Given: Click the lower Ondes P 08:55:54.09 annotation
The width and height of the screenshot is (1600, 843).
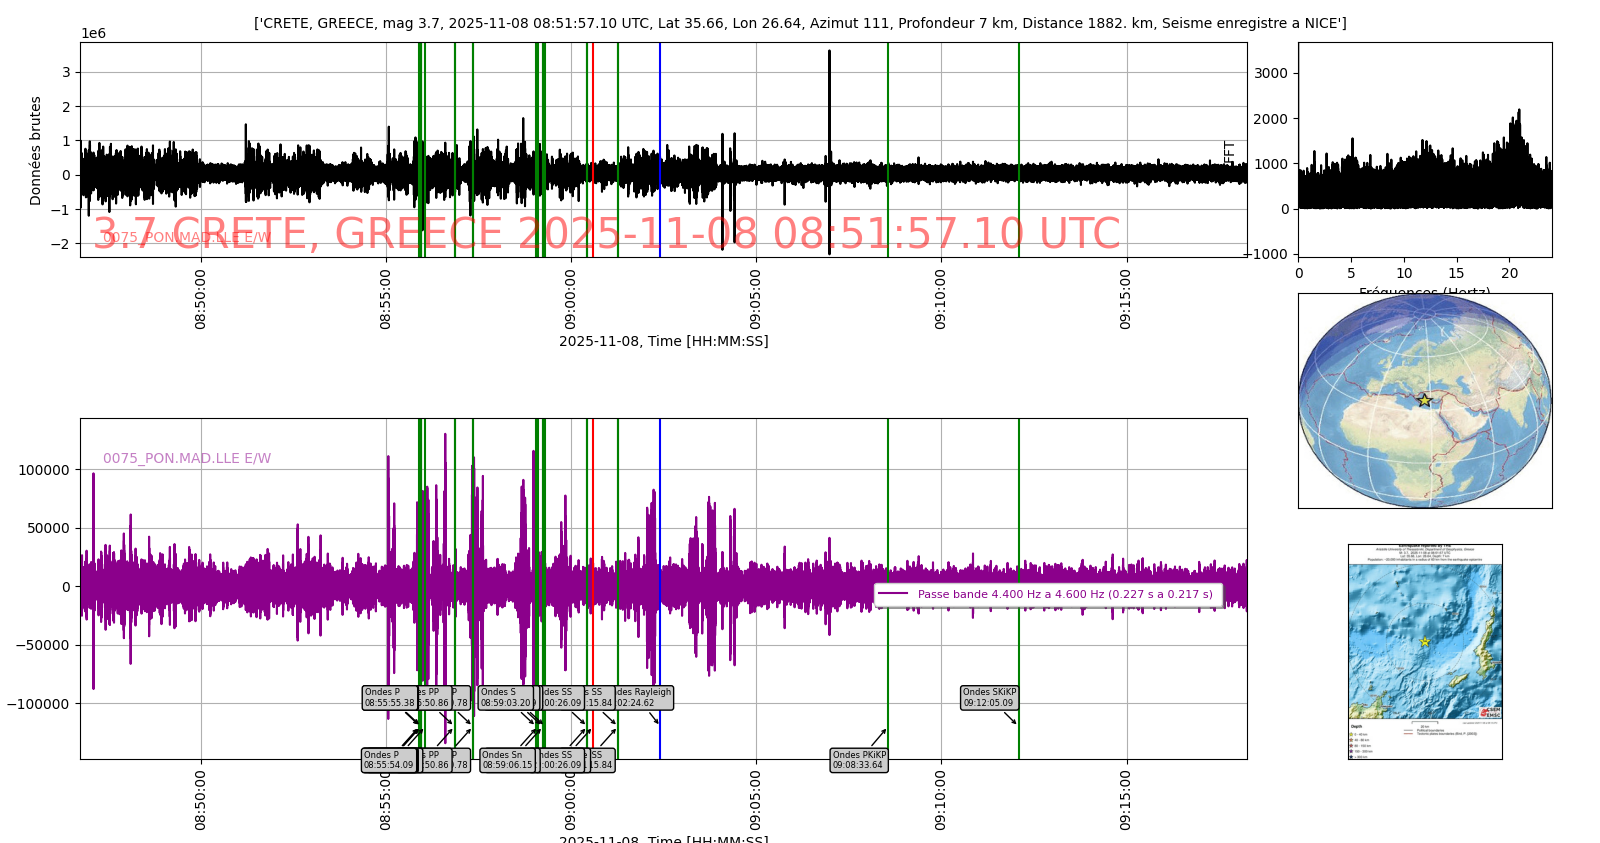Looking at the screenshot, I should point(388,760).
